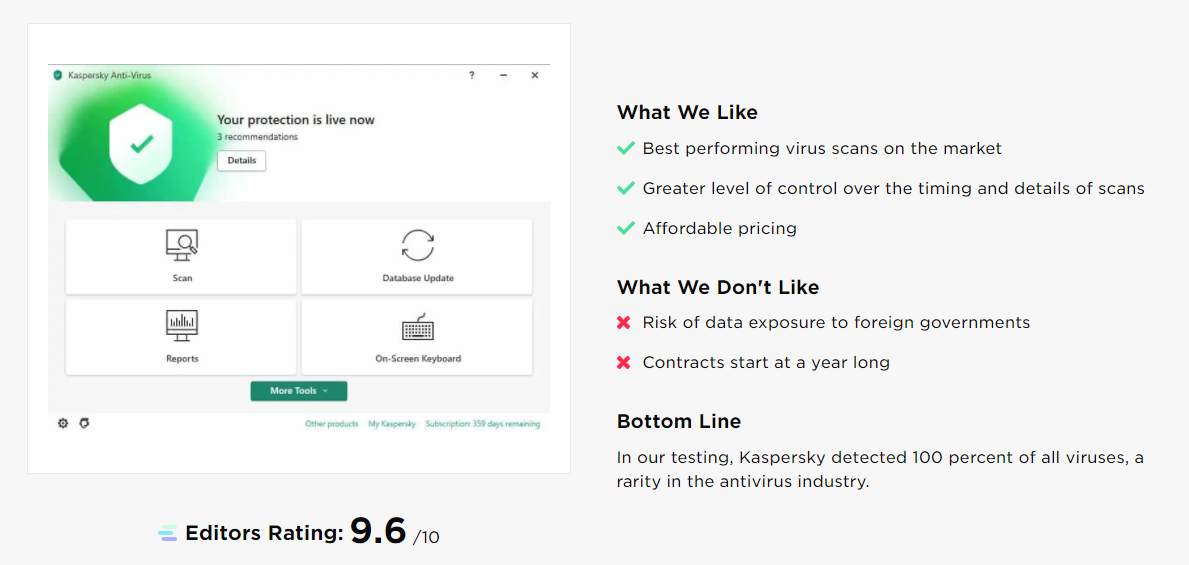Click the 9.6 rating number
This screenshot has width=1189, height=565.
coord(378,531)
